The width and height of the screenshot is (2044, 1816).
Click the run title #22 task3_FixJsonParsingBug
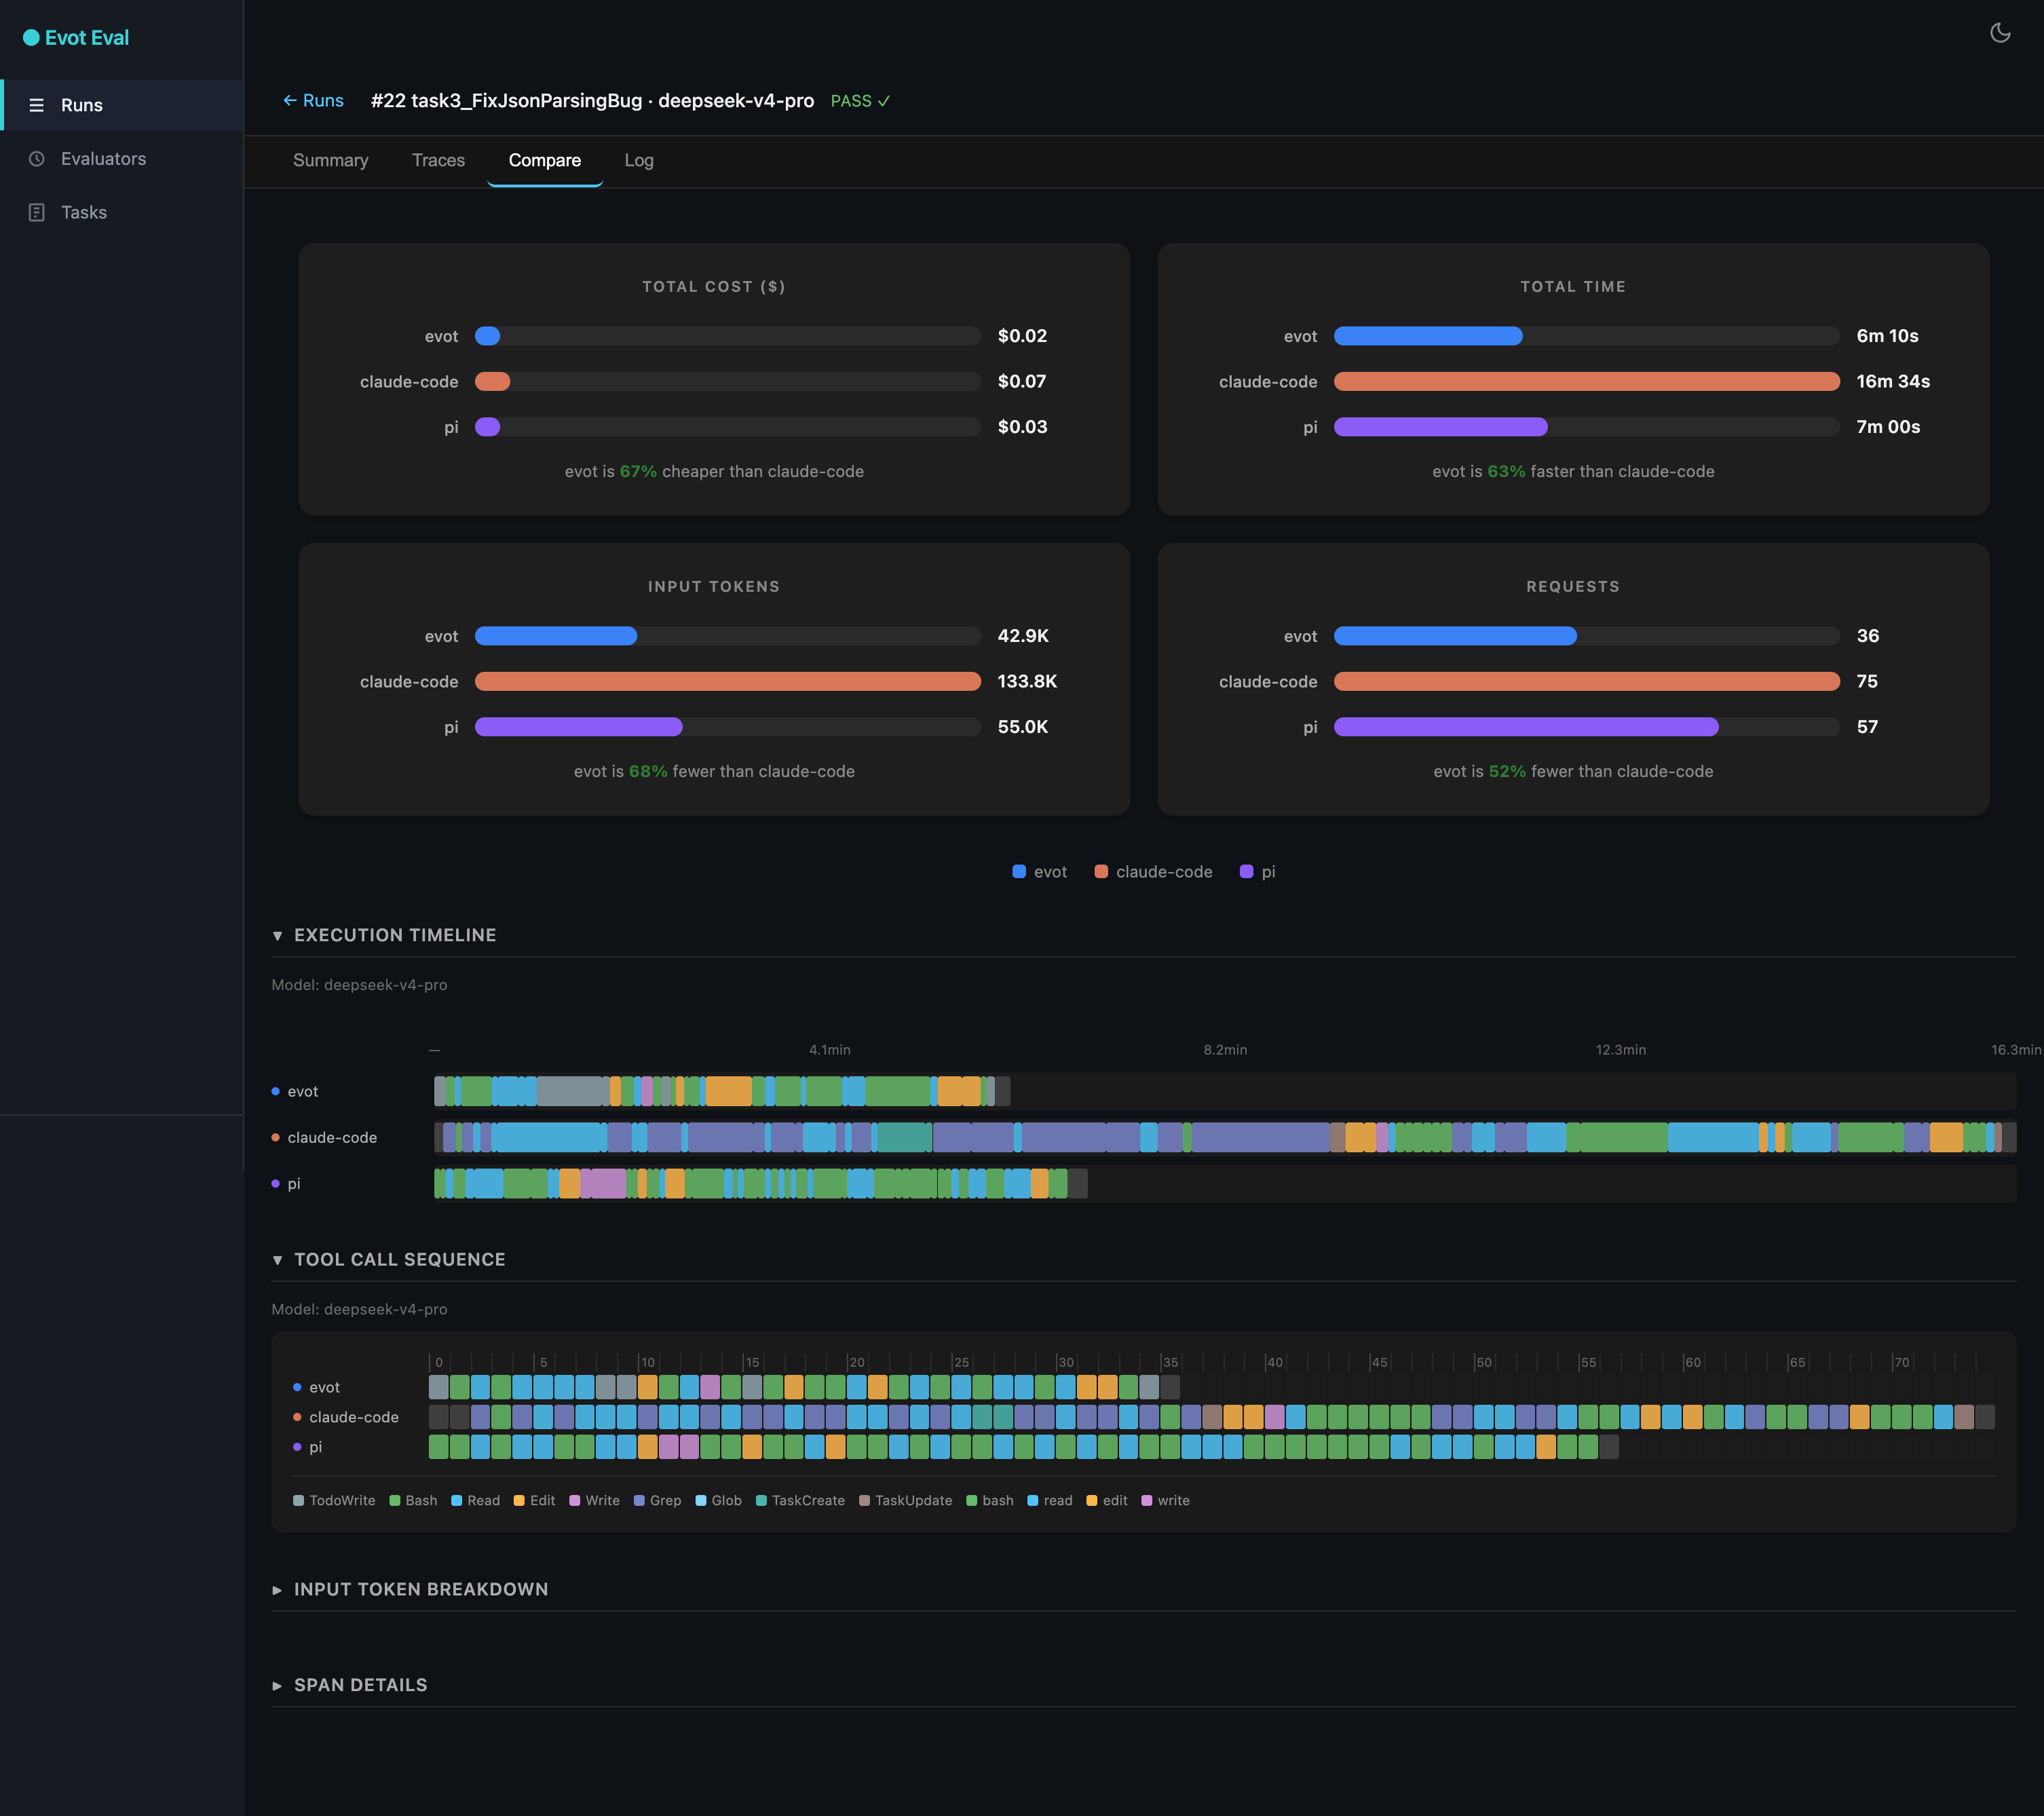click(x=506, y=100)
